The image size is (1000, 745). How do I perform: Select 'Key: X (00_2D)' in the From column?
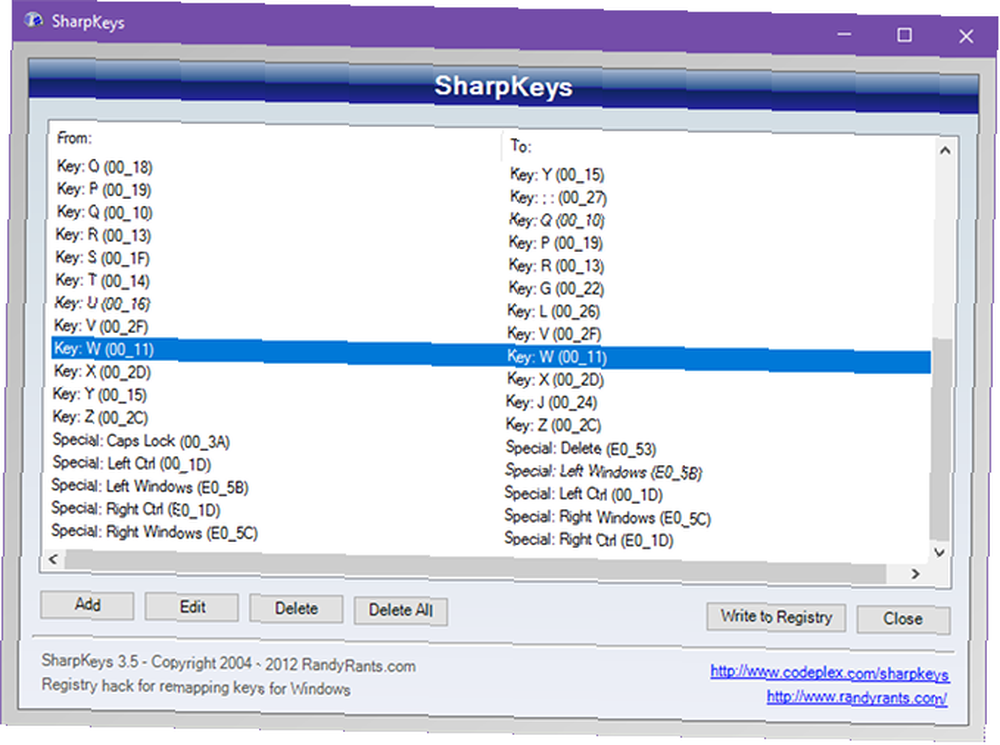point(101,372)
